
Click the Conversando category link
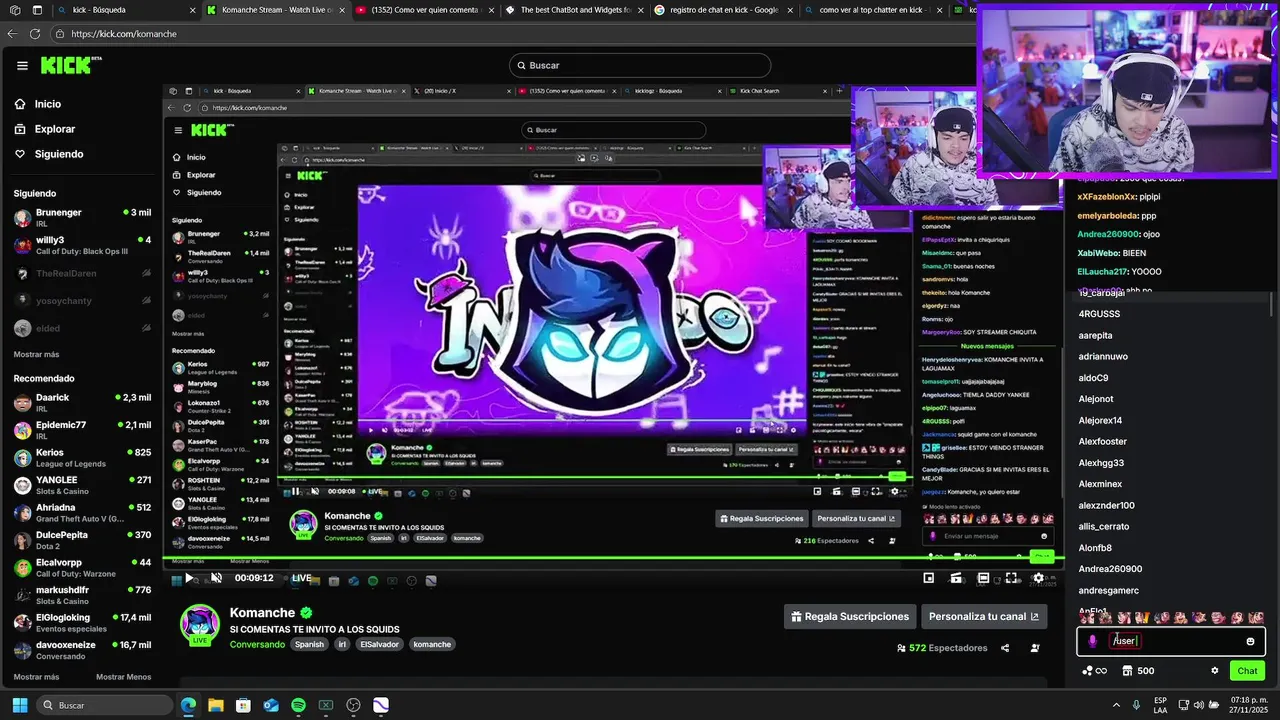[257, 645]
